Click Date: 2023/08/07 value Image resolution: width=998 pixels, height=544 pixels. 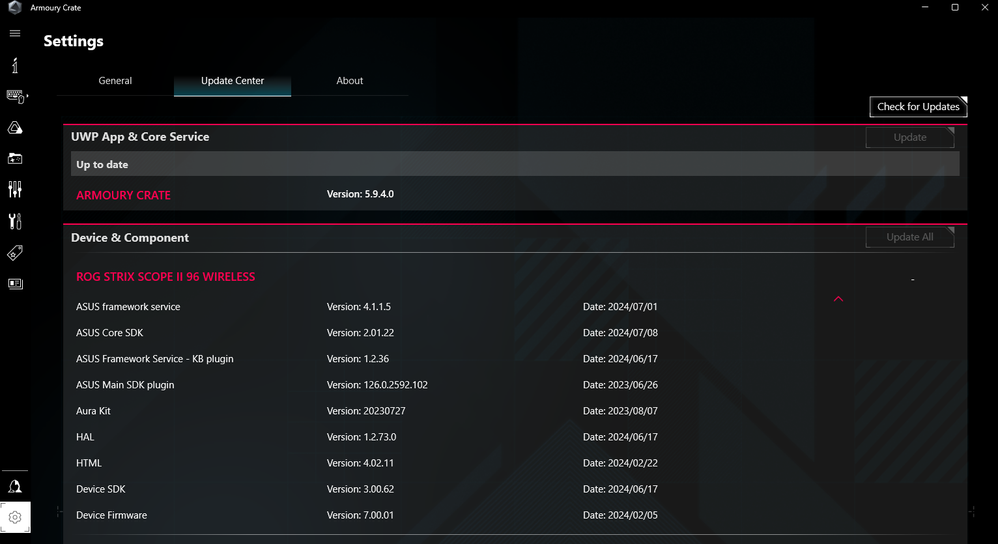pos(620,411)
